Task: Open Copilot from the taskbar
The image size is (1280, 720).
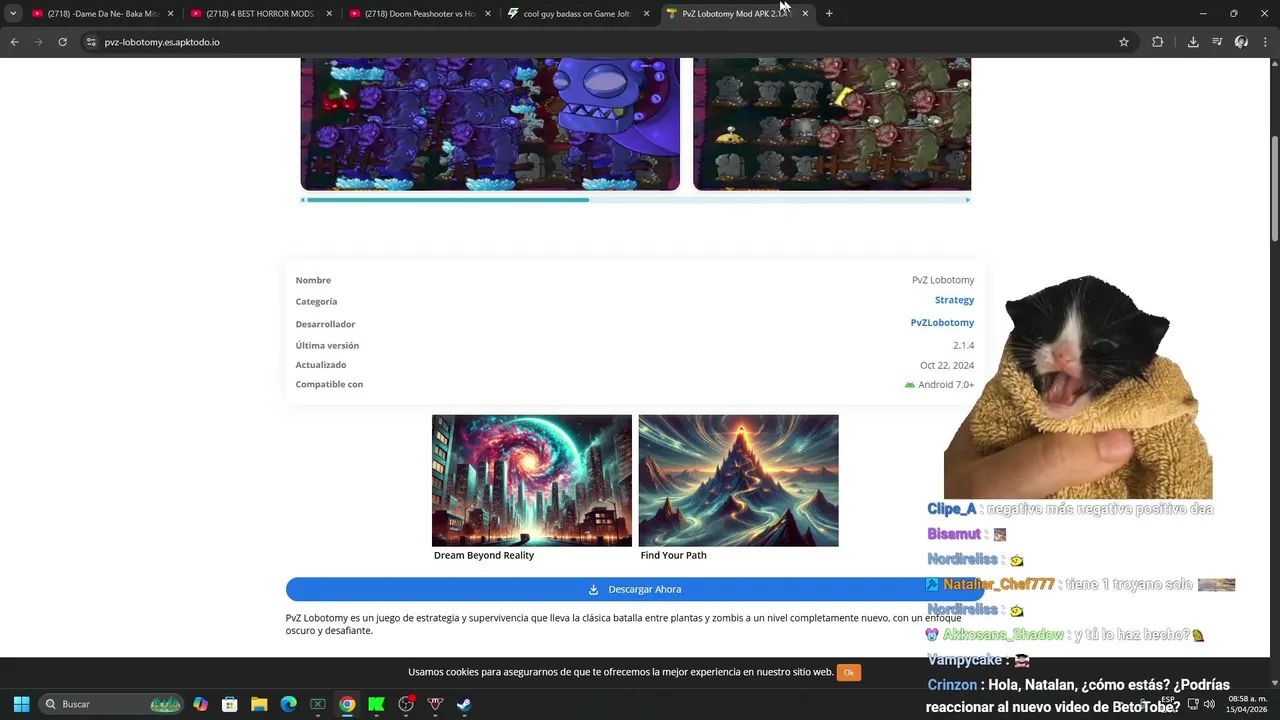Action: [x=200, y=704]
